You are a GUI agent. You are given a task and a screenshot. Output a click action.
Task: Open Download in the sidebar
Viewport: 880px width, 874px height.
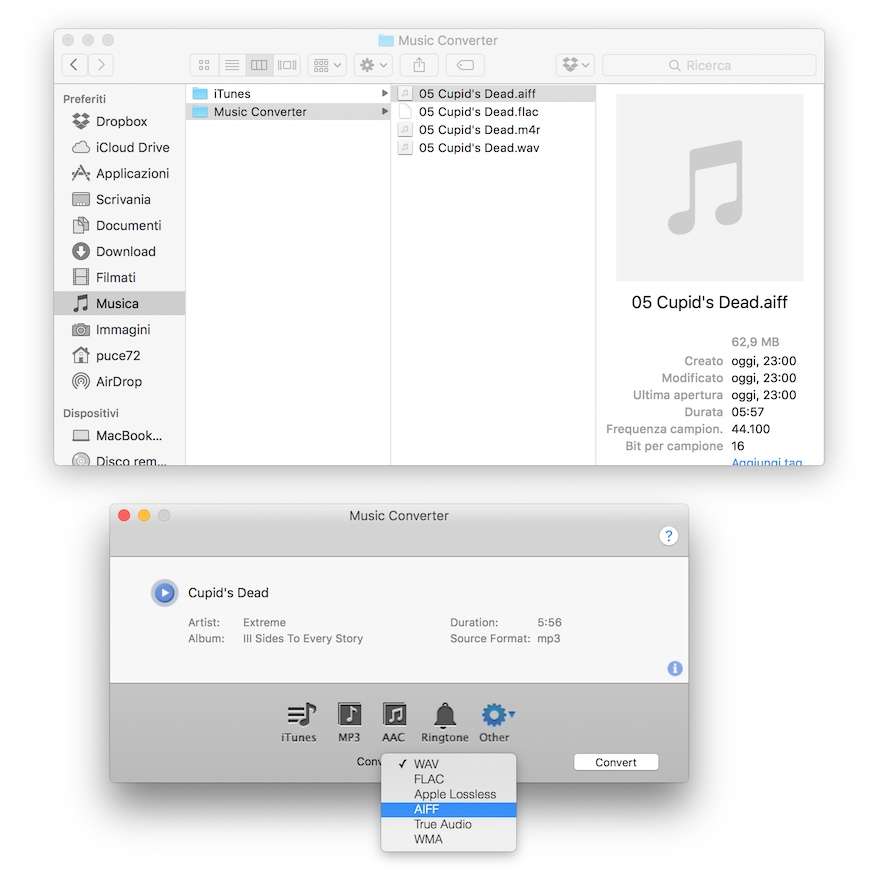click(x=120, y=251)
